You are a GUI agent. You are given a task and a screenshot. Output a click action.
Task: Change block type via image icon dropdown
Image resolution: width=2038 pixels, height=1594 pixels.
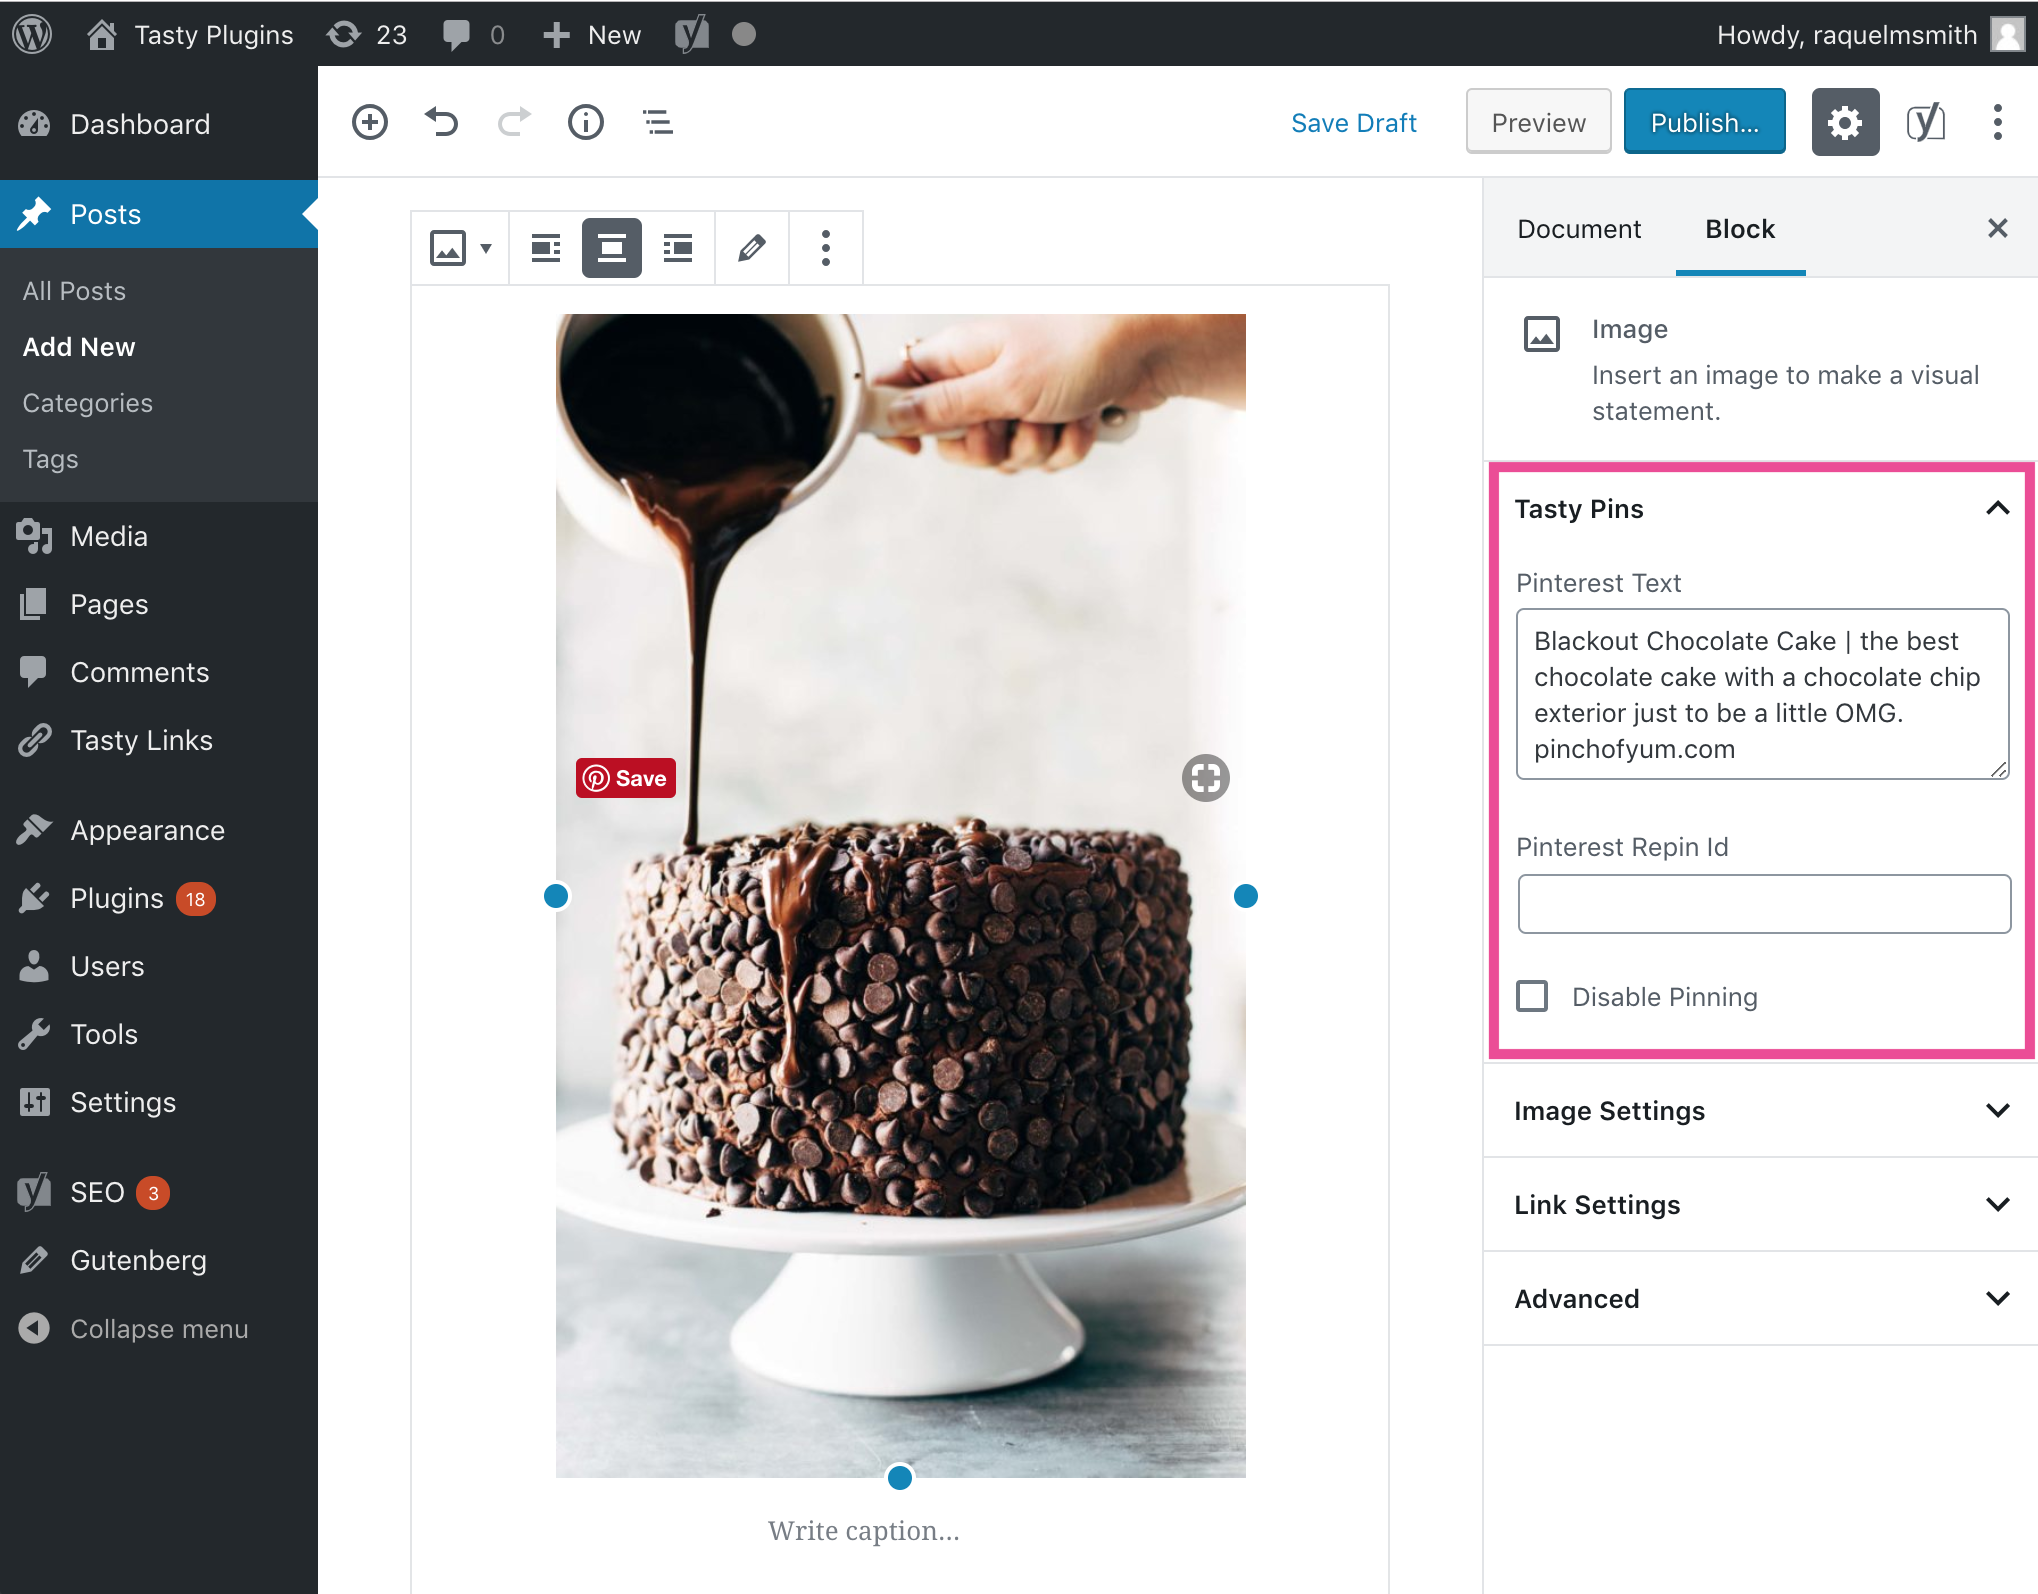[460, 248]
